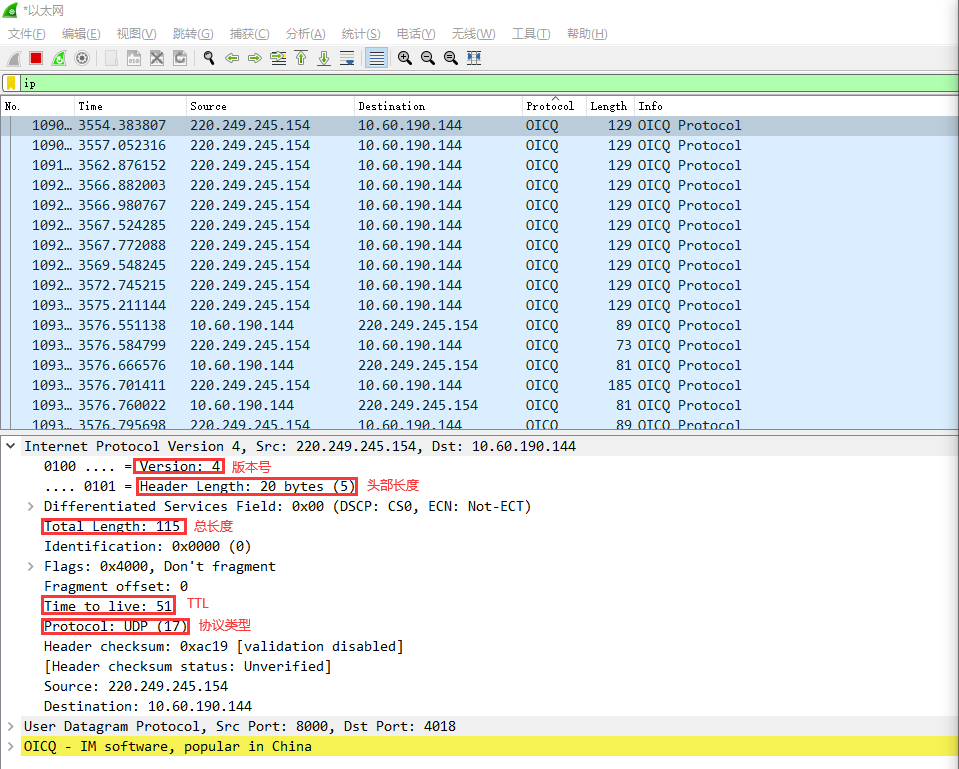Image resolution: width=959 pixels, height=769 pixels.
Task: Select packet at time 3572.745215
Action: click(x=480, y=285)
